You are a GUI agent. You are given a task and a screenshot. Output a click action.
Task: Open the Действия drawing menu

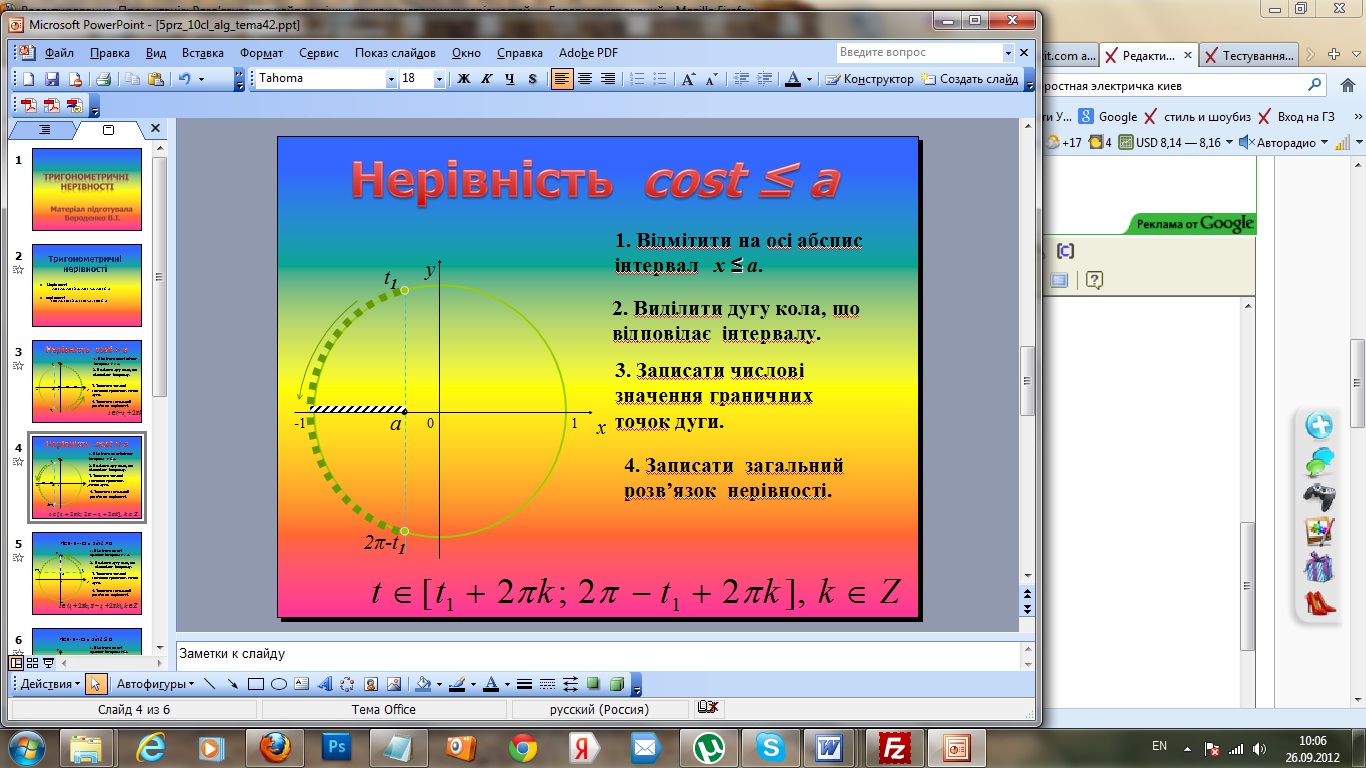tap(51, 684)
